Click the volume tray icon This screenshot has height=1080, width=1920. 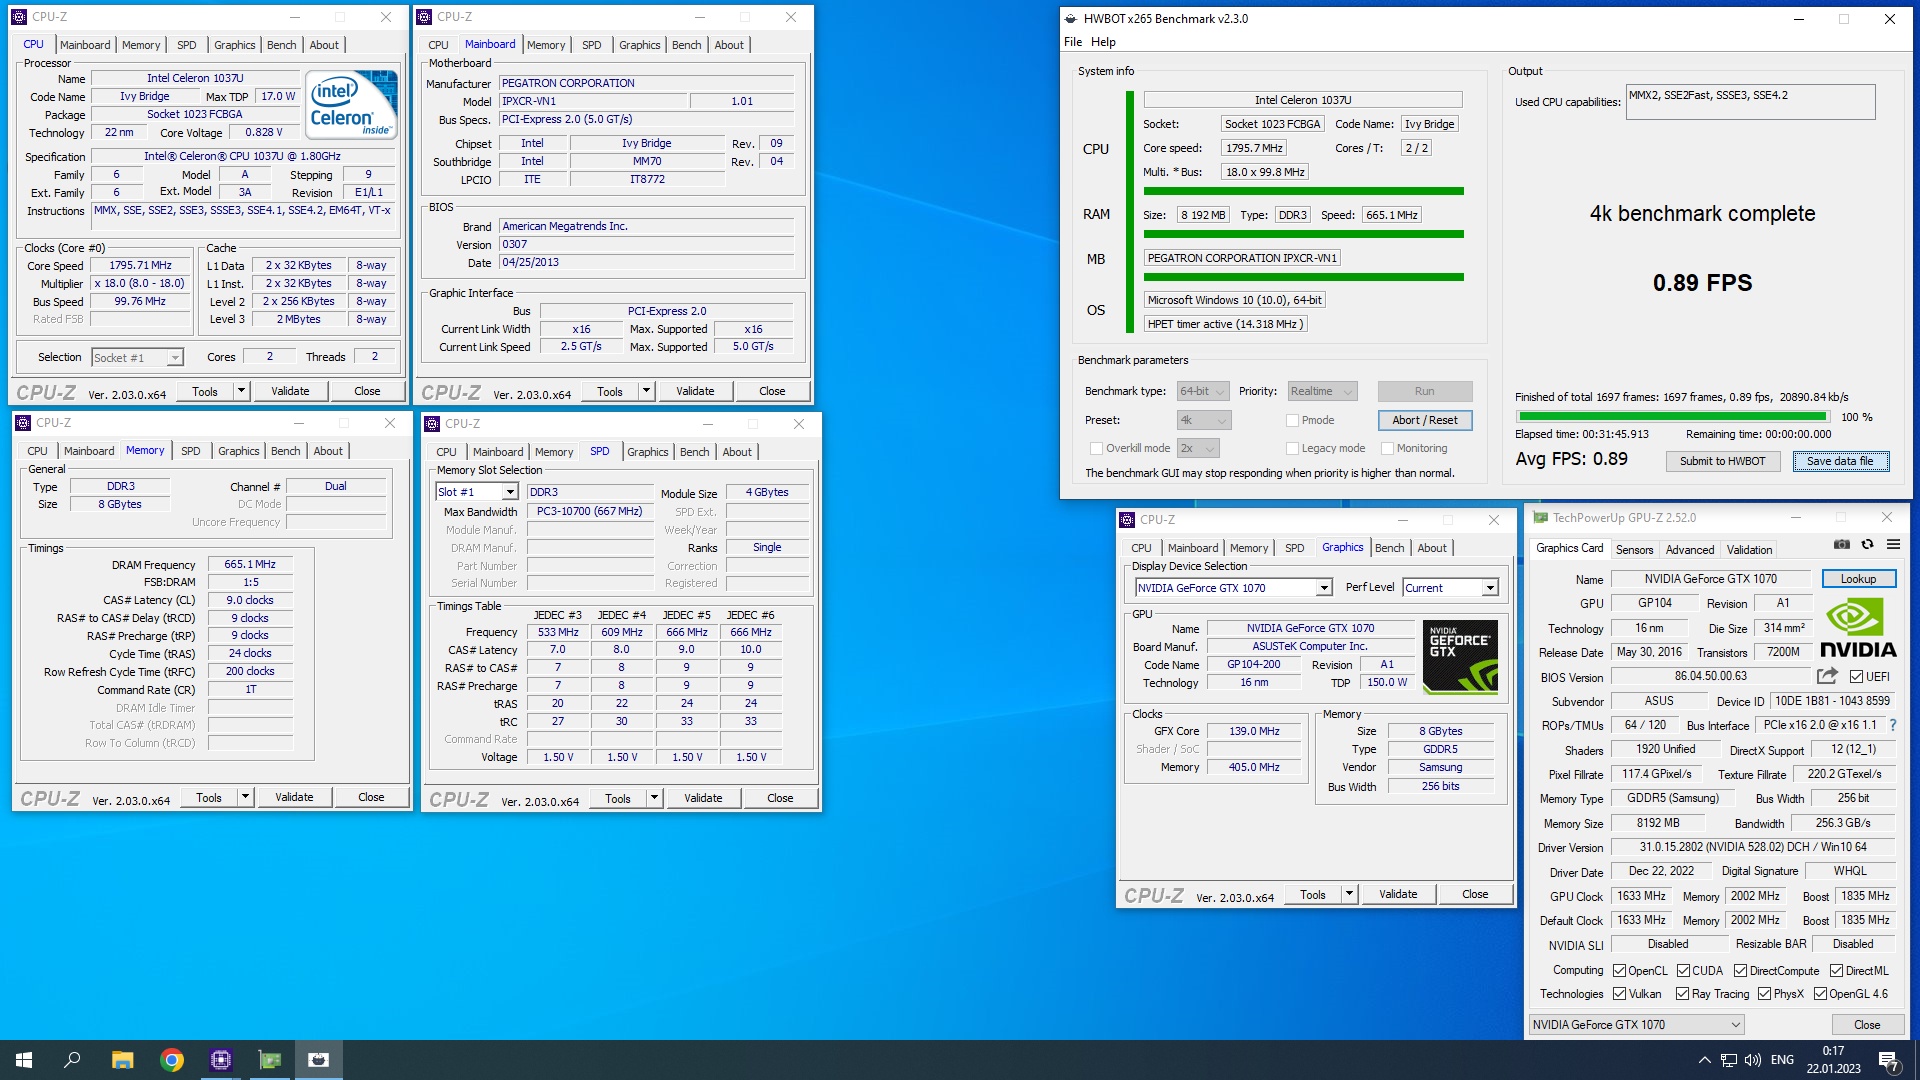point(1752,1060)
